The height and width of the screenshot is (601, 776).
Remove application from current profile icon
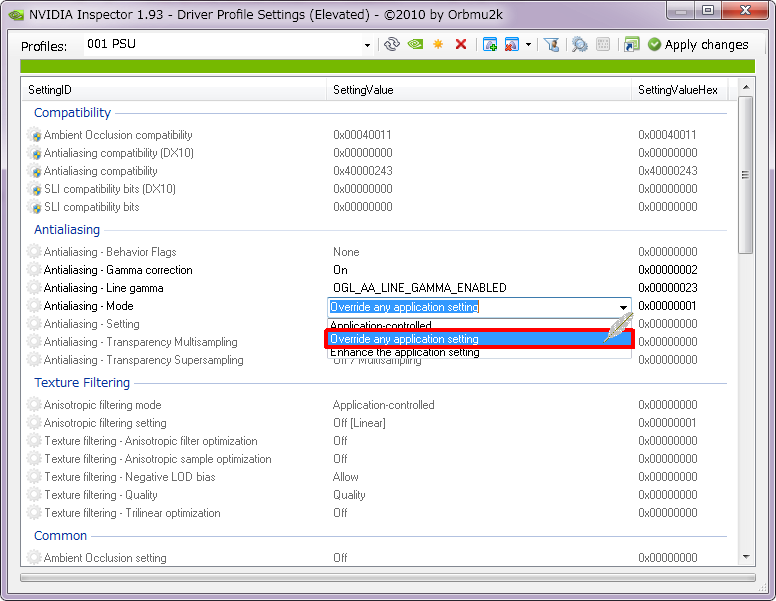point(511,45)
